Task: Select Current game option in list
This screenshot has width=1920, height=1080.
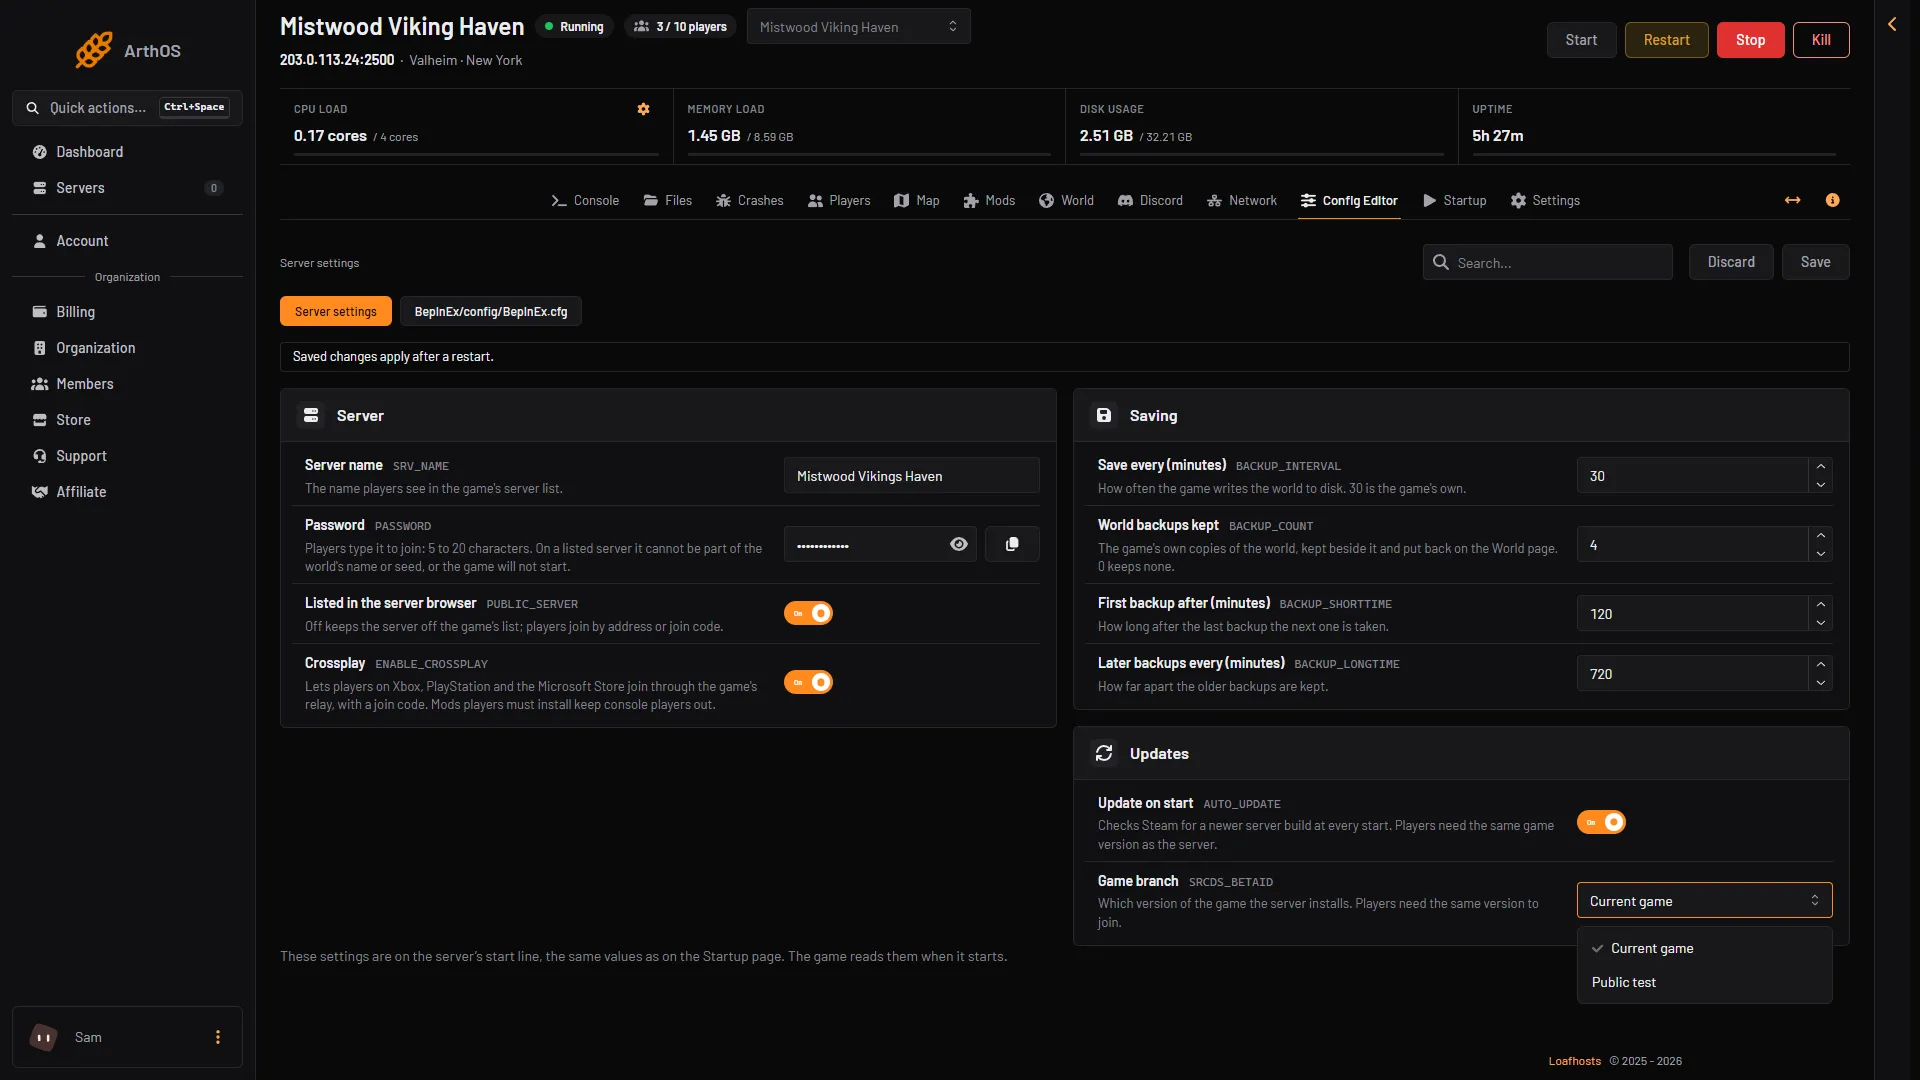Action: 1704,948
